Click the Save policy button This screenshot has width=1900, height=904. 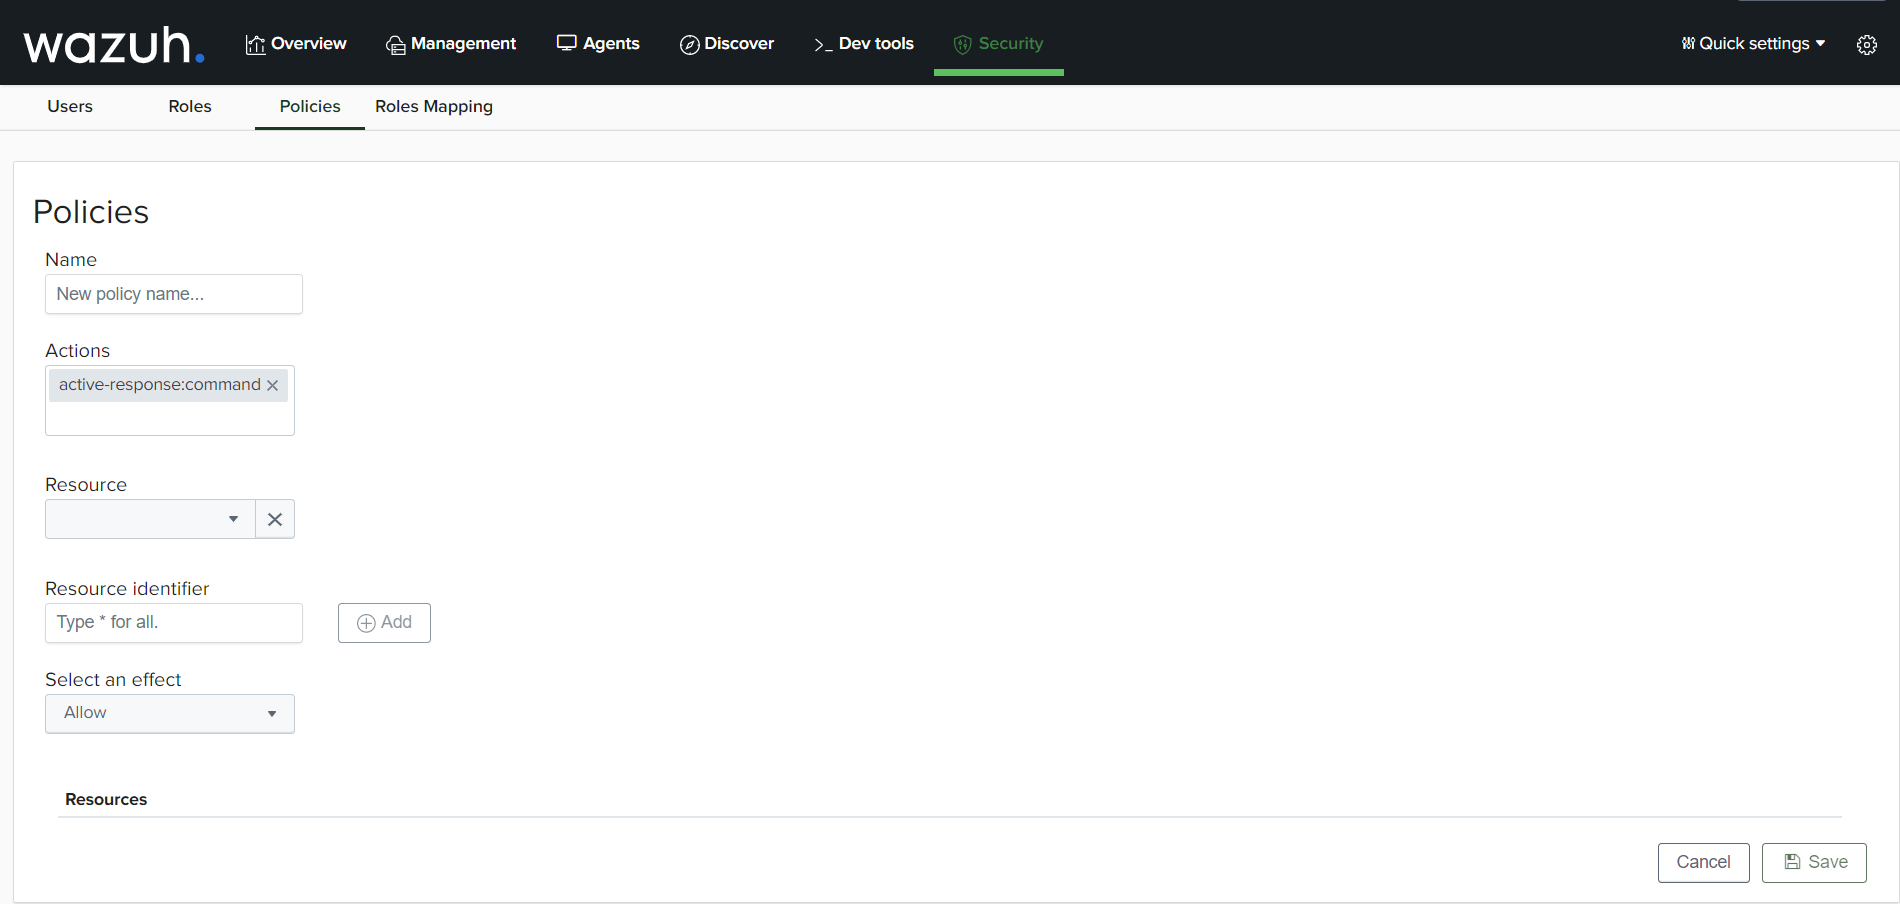point(1814,862)
